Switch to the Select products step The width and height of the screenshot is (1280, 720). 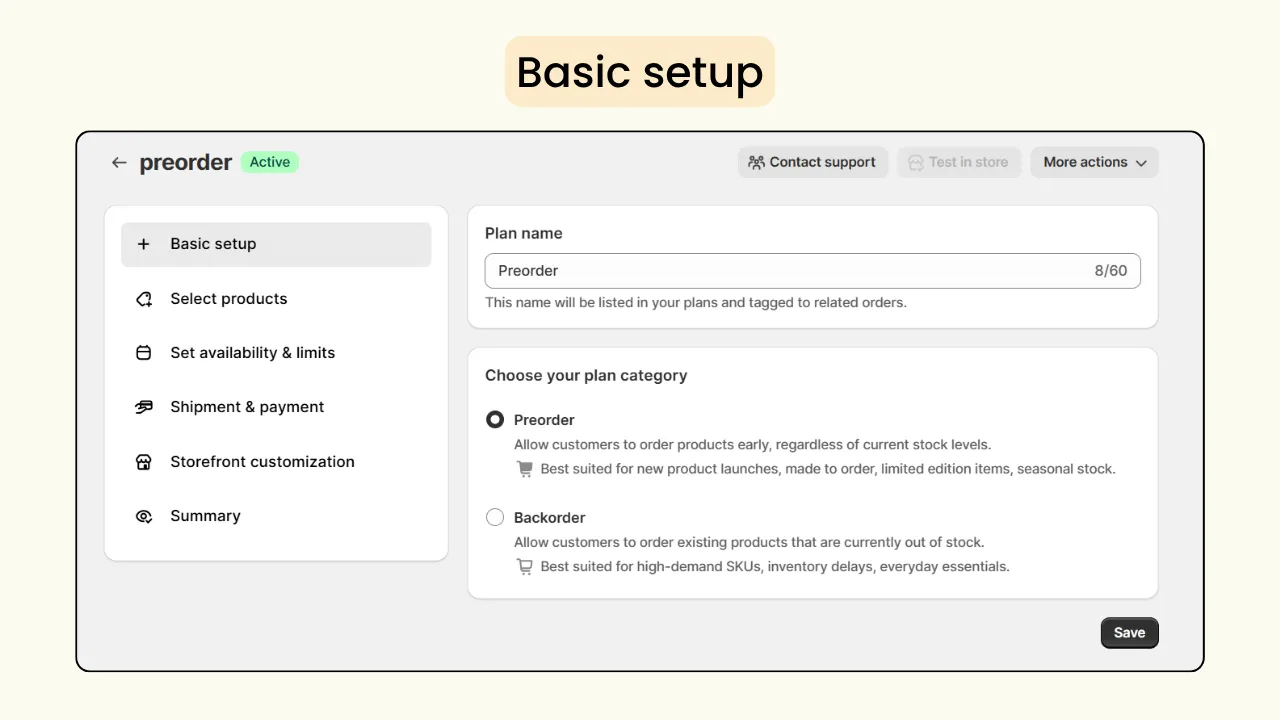[x=228, y=298]
